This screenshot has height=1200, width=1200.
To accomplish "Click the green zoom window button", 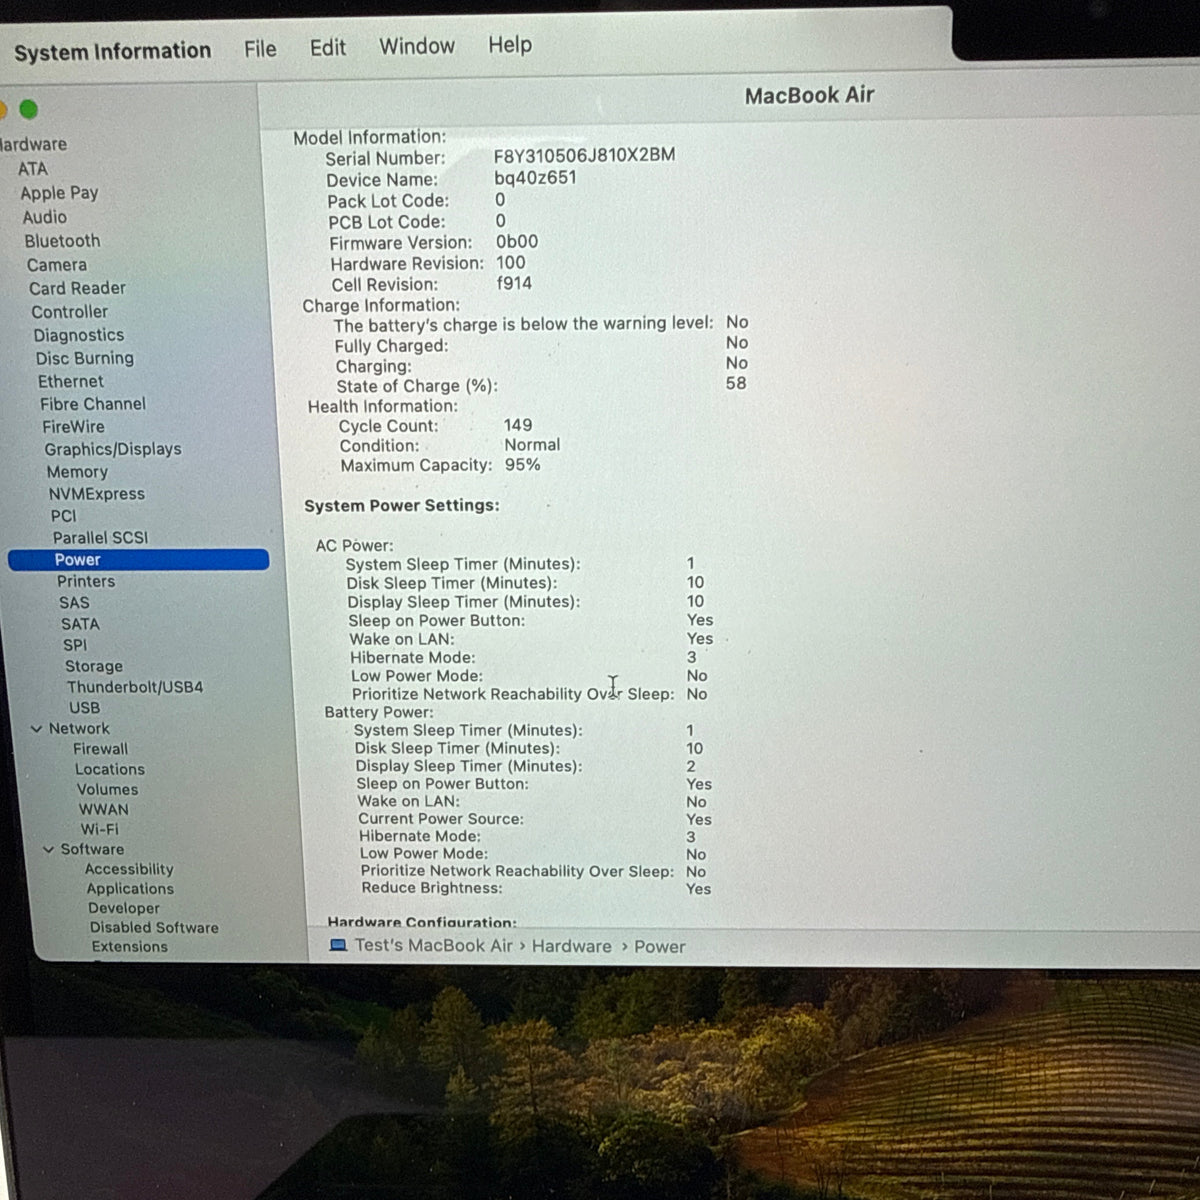I will tap(29, 109).
